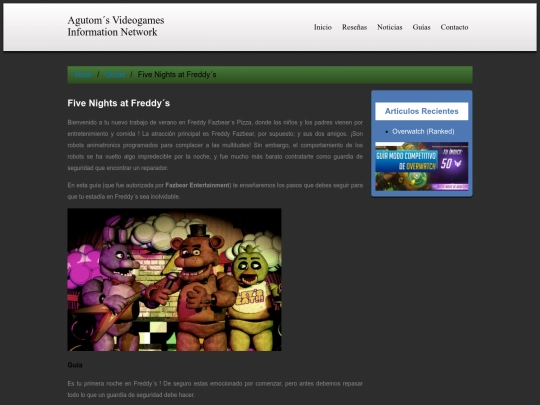The height and width of the screenshot is (405, 540).
Task: Click paragraph starting 'Bienvenido a tu nuevo trabajo'
Action: point(215,145)
